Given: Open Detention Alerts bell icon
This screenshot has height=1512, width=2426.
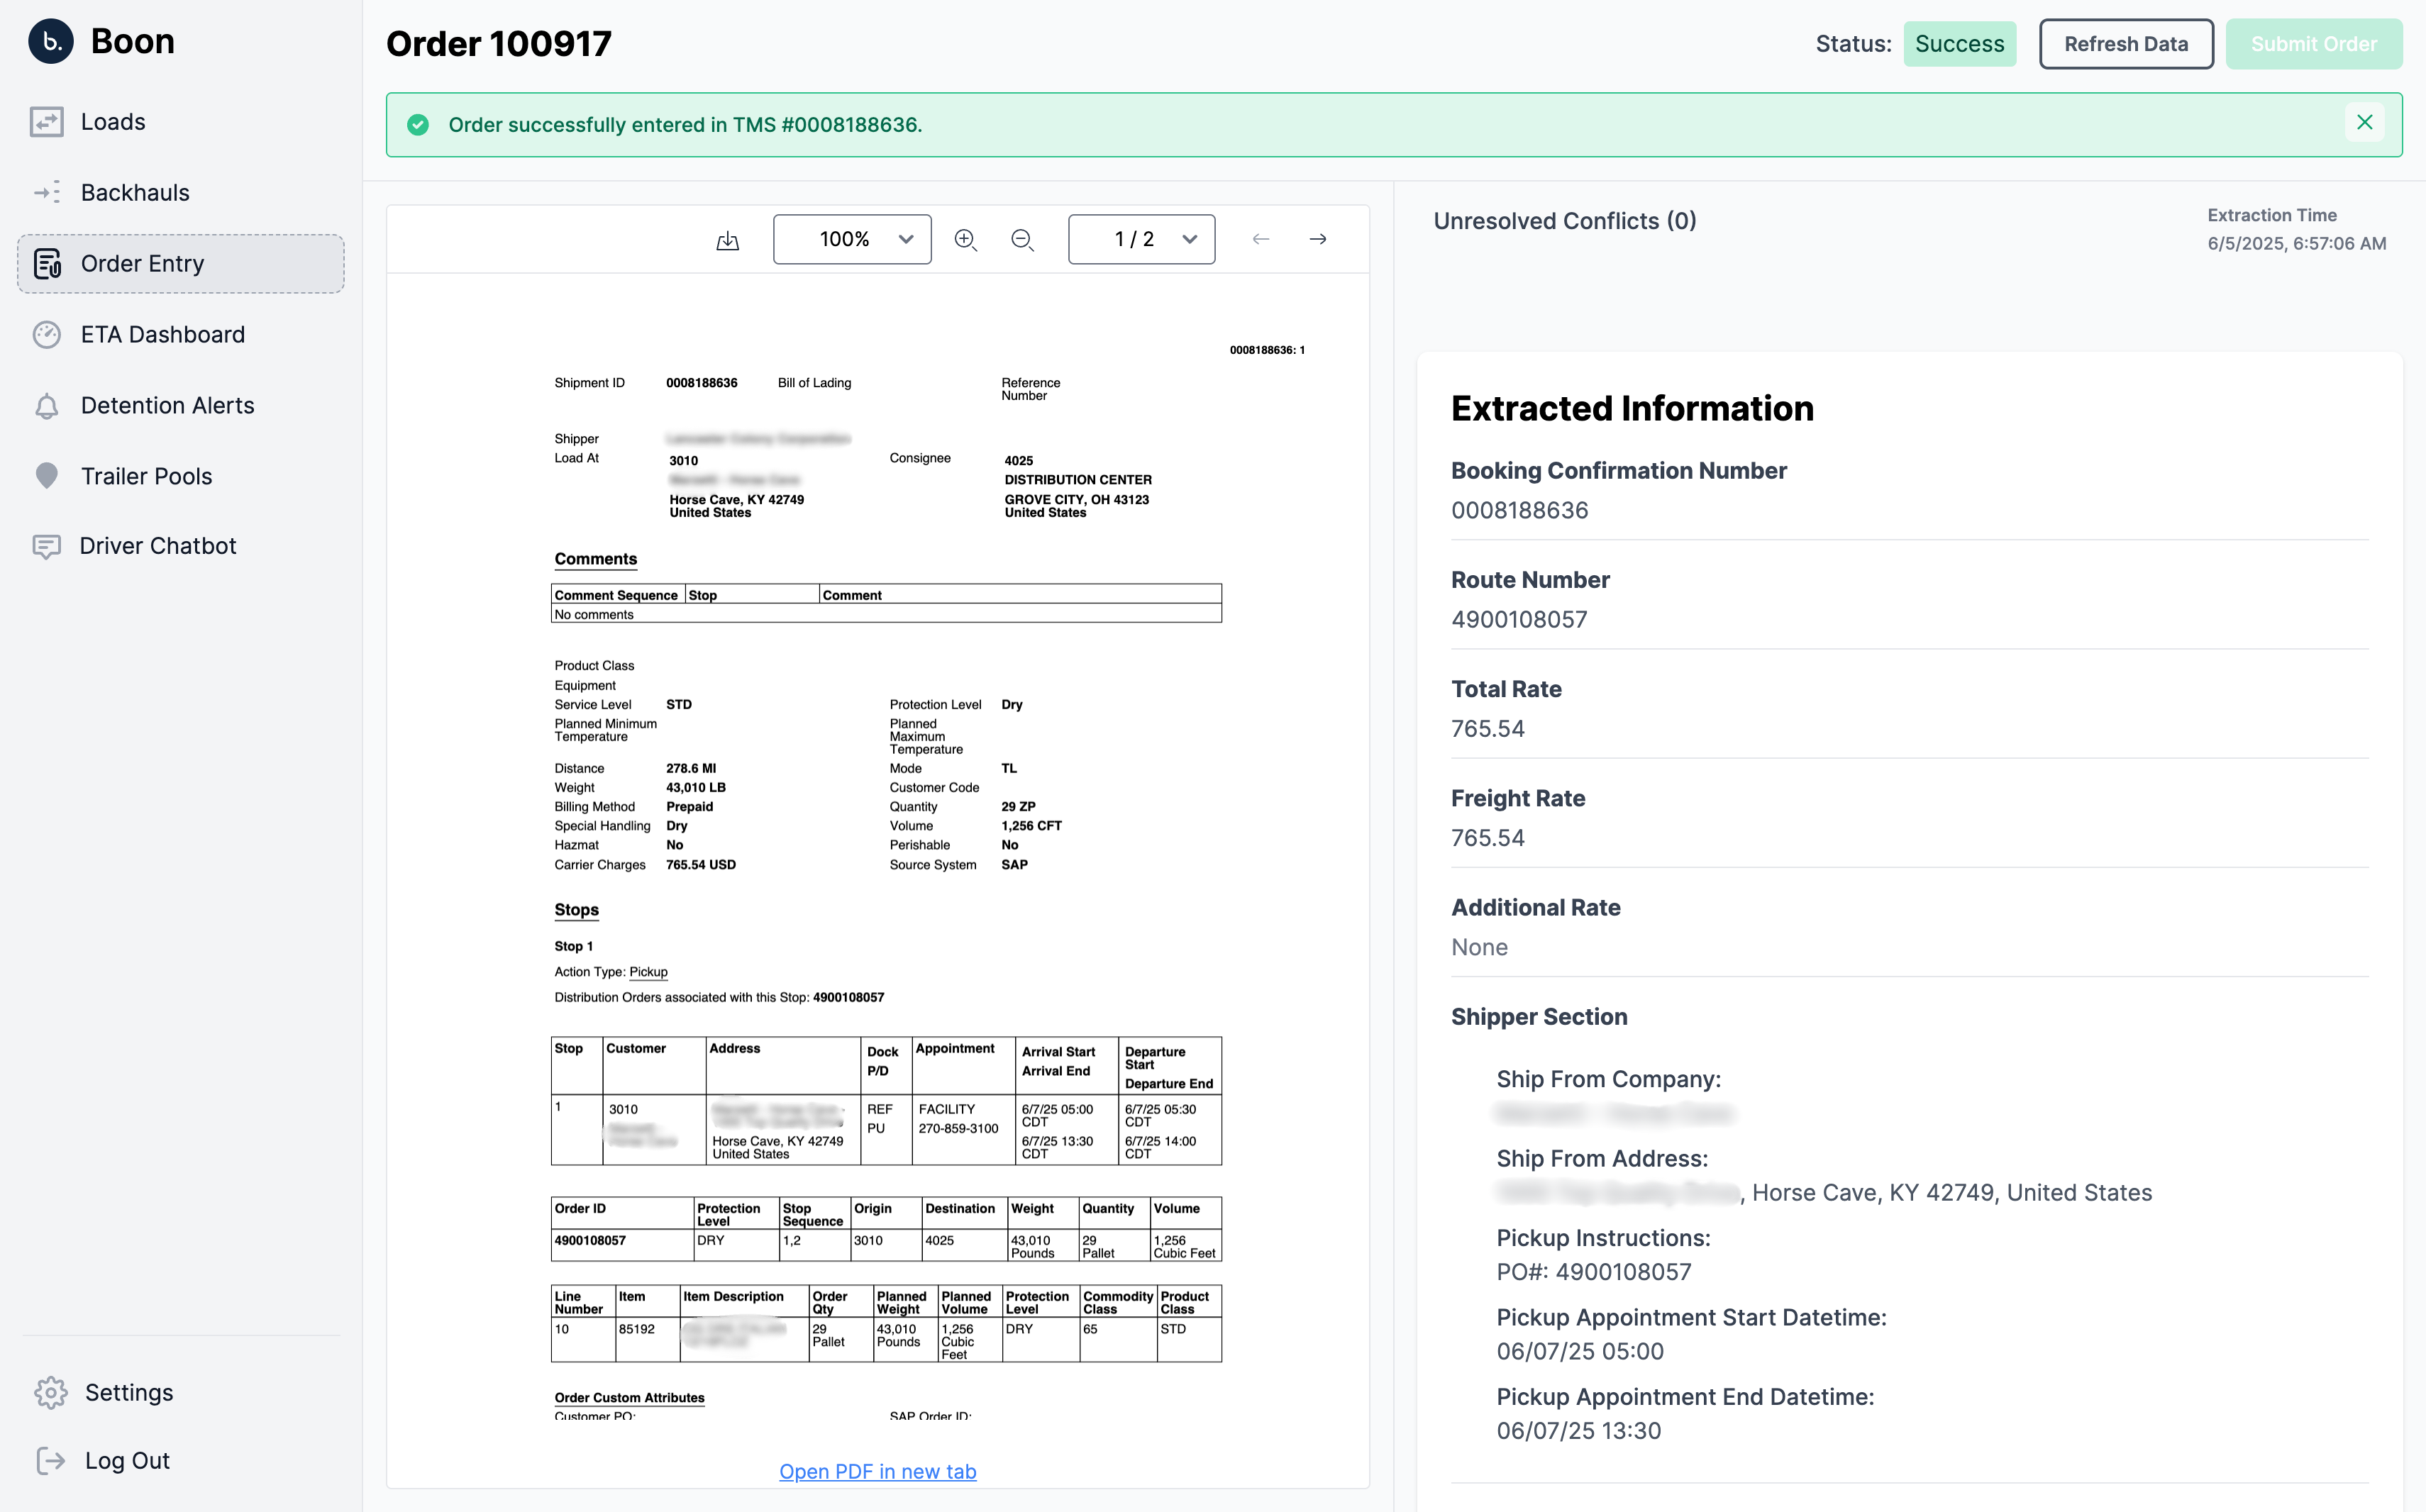Looking at the screenshot, I should pos(47,406).
